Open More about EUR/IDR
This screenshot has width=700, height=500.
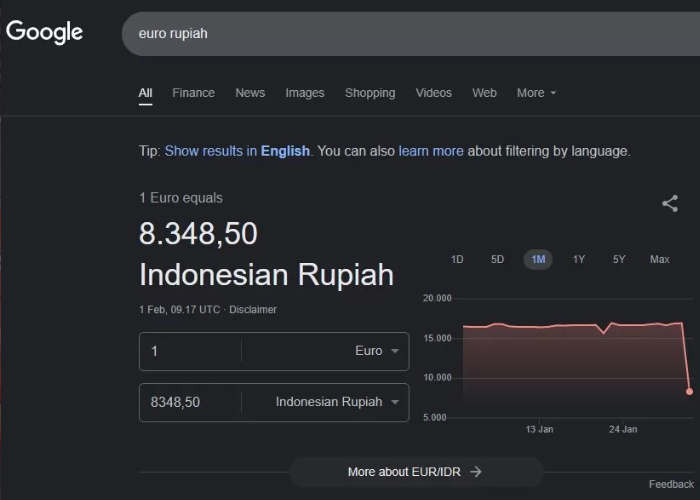click(x=416, y=471)
